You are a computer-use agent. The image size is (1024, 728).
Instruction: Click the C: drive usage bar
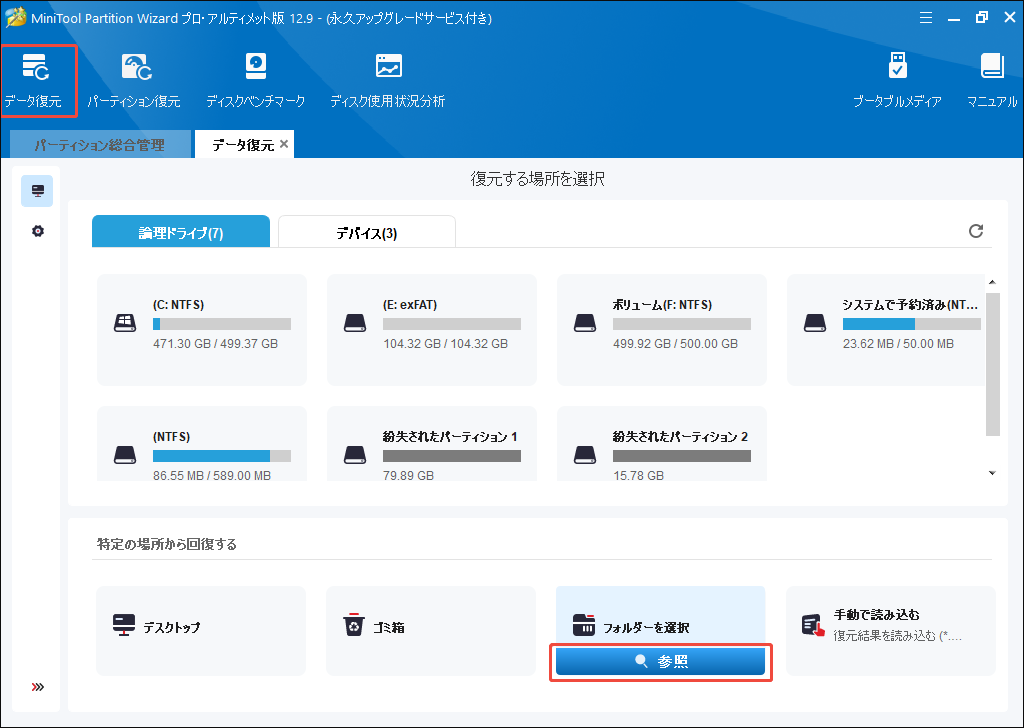[x=222, y=324]
